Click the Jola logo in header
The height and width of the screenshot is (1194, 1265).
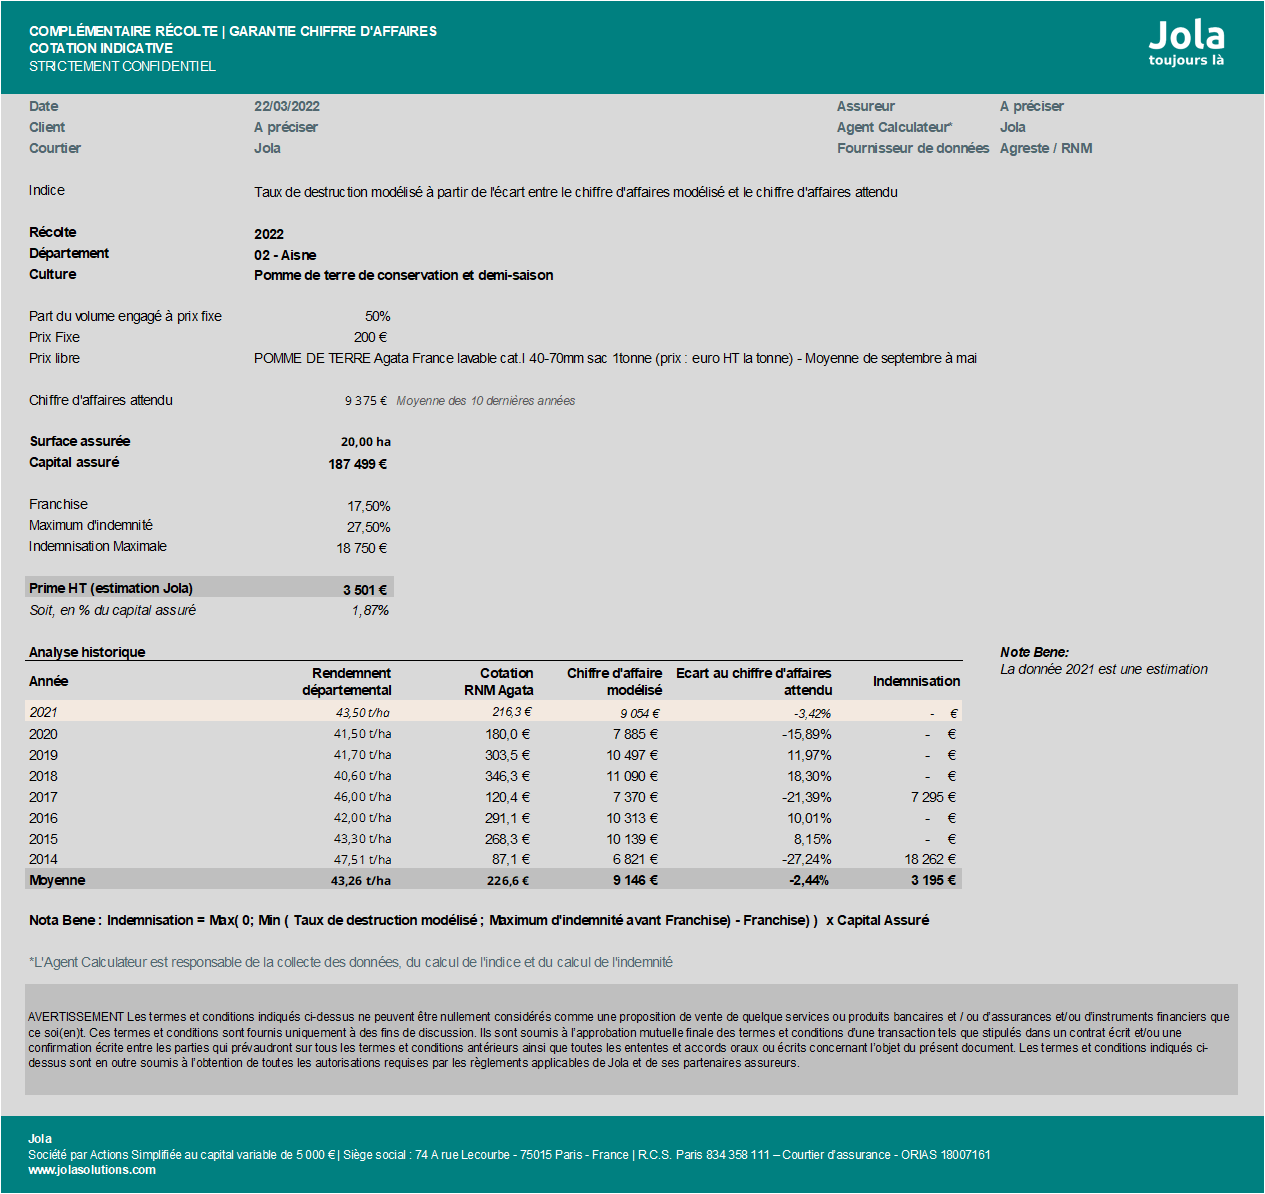click(x=1186, y=44)
